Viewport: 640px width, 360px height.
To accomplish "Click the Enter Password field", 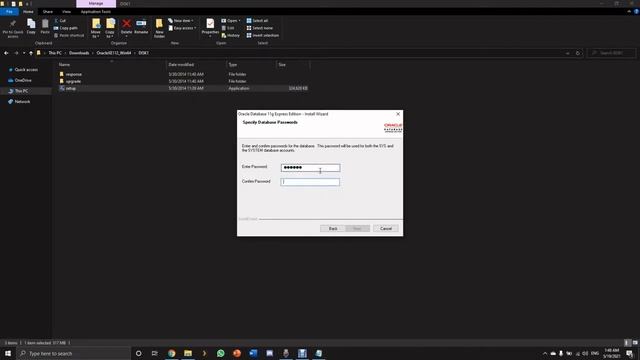I will pyautogui.click(x=310, y=168).
